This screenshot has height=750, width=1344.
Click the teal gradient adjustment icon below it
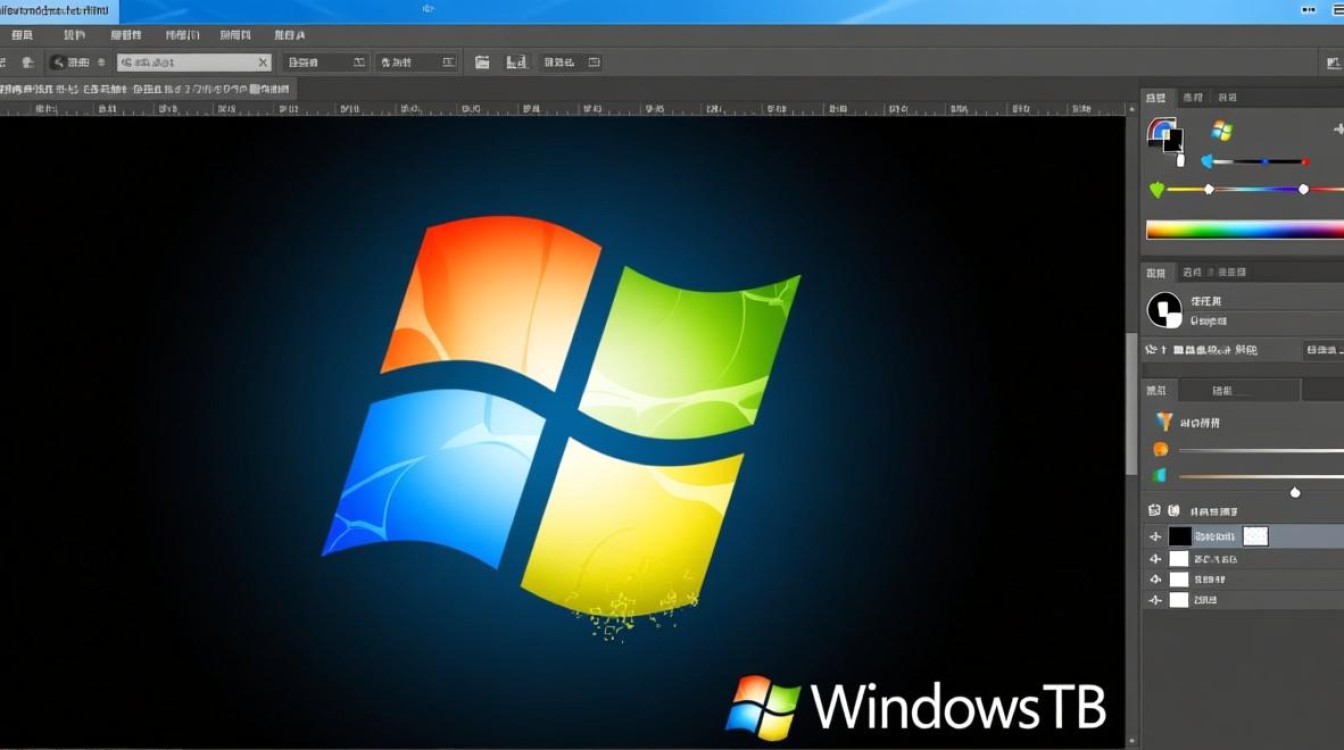(x=1158, y=476)
